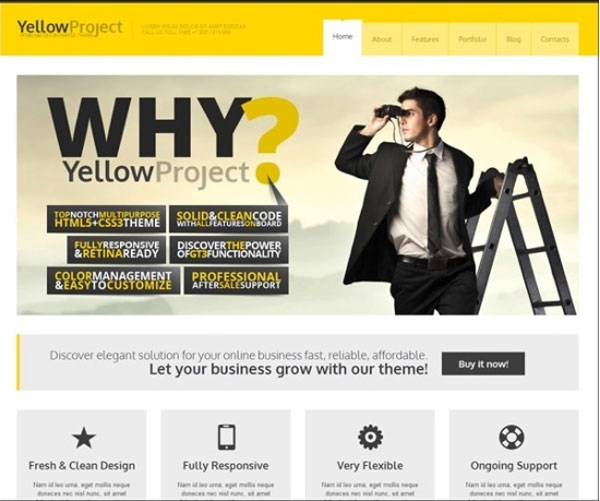Click the businessman with binoculars slider image
This screenshot has width=600, height=501.
coord(452,199)
